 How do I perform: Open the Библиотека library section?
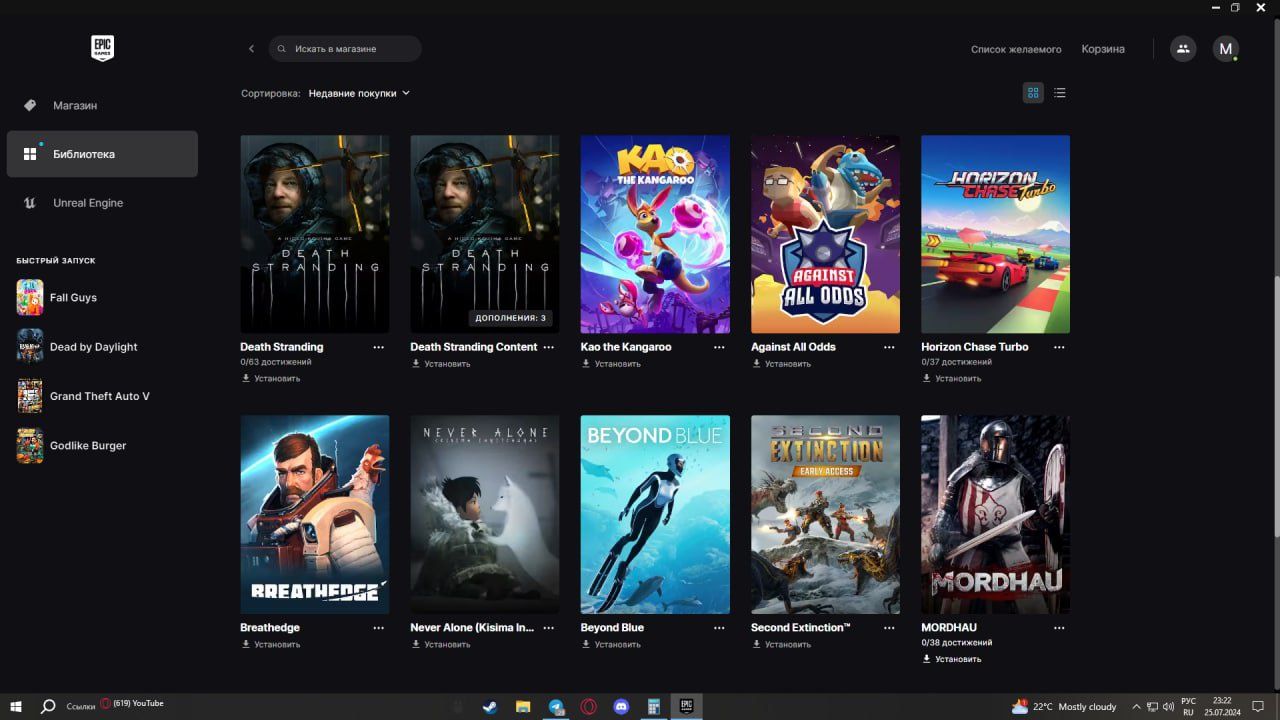pos(102,154)
